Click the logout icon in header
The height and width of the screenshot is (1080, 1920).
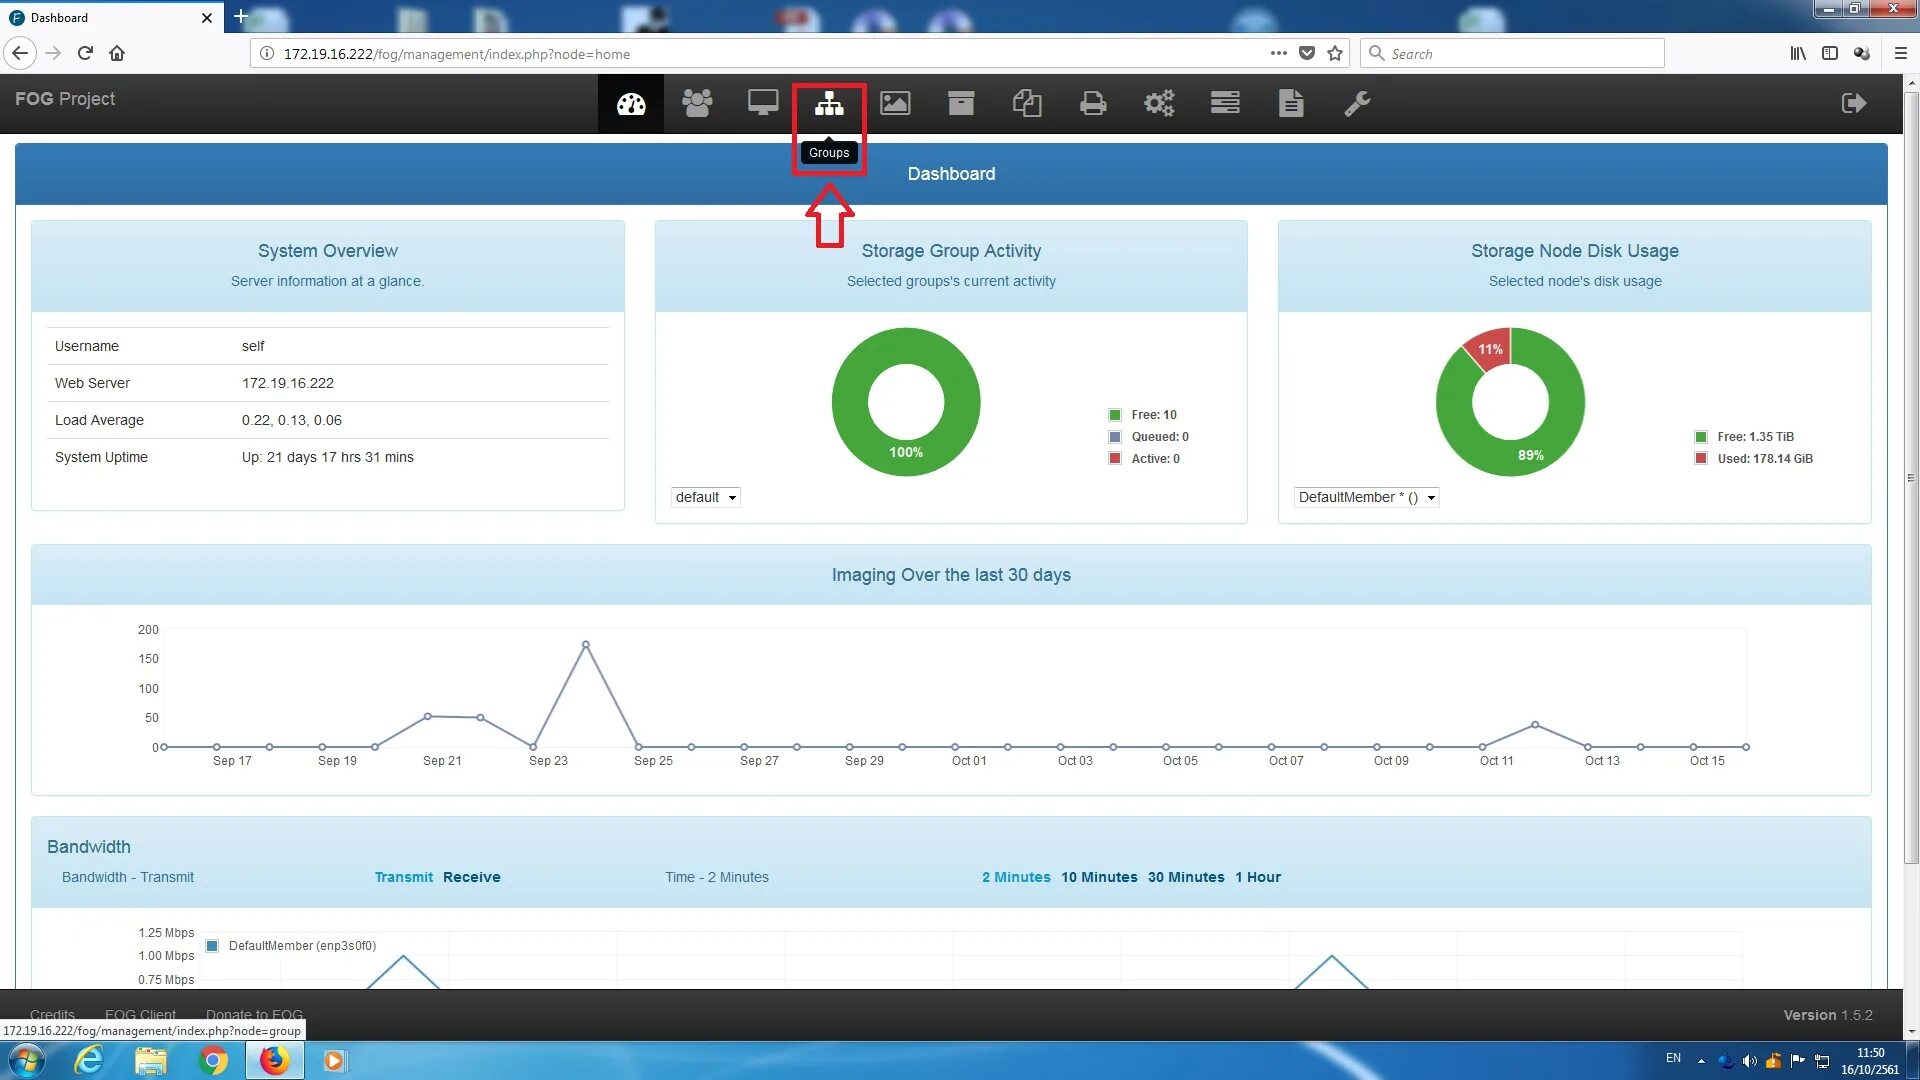click(1853, 103)
